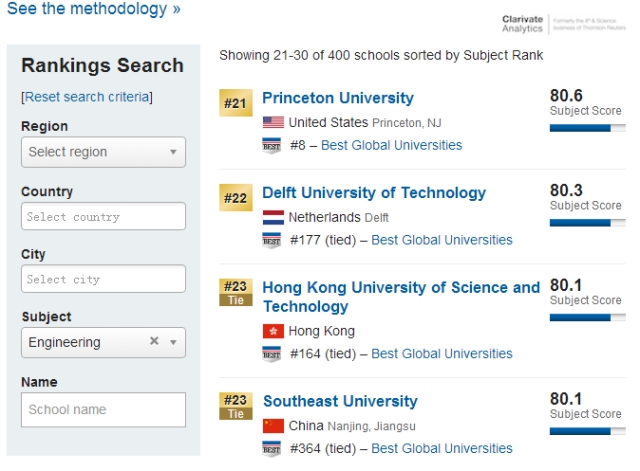Open the Select region dropdown

coord(103,152)
